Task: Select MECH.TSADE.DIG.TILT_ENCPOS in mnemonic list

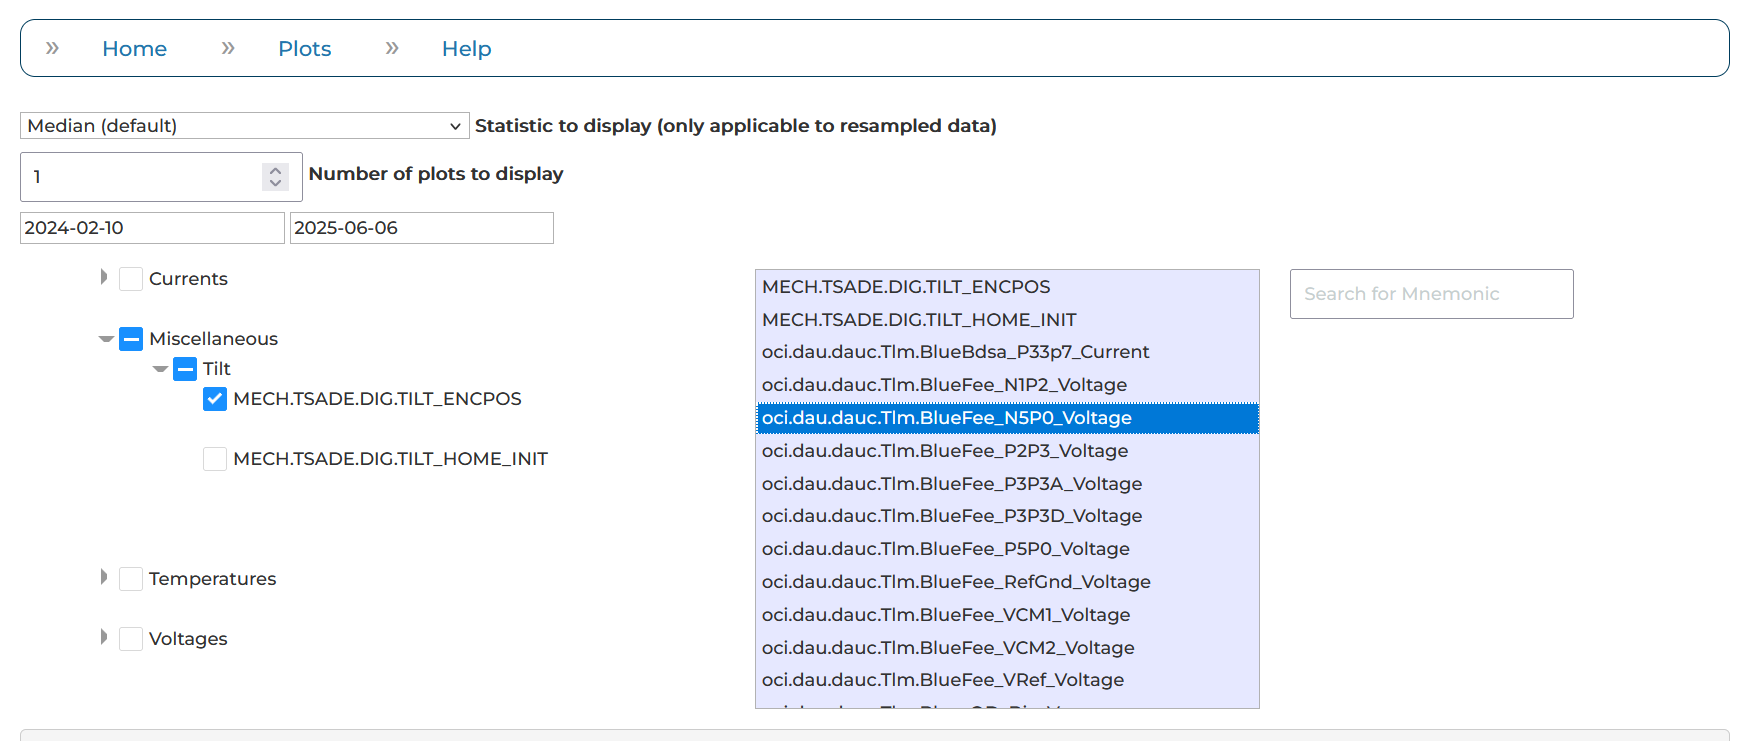Action: coord(1007,287)
